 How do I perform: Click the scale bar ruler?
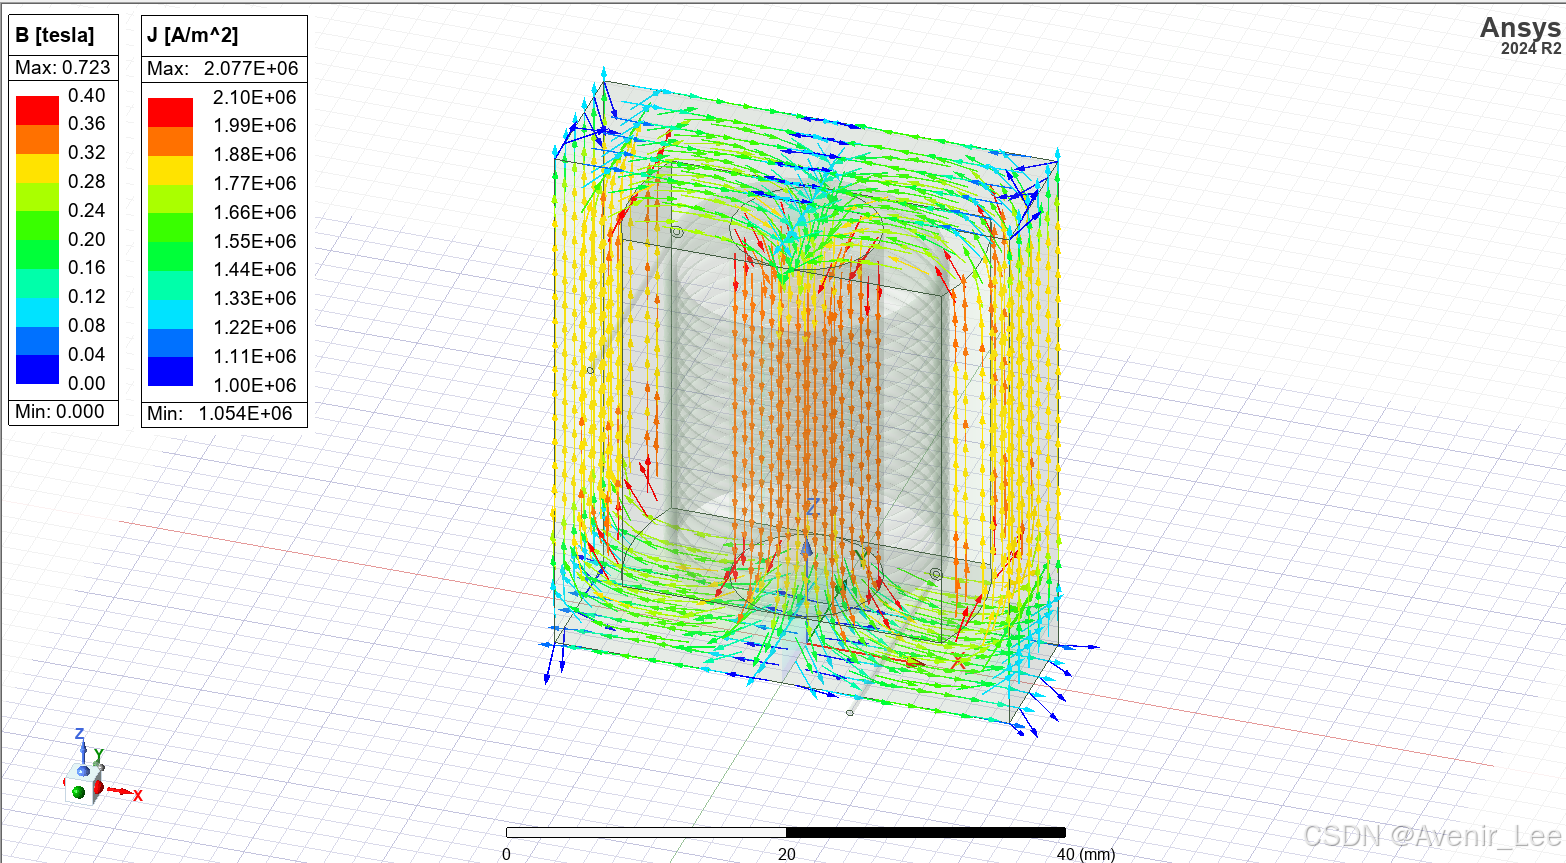coord(786,832)
